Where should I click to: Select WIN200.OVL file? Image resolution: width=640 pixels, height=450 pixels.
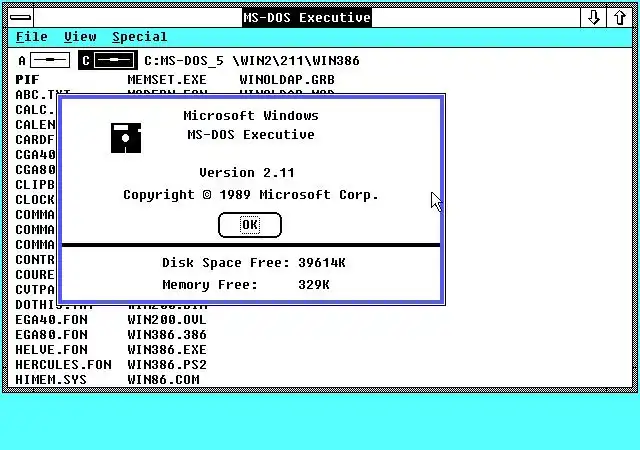pyautogui.click(x=167, y=320)
